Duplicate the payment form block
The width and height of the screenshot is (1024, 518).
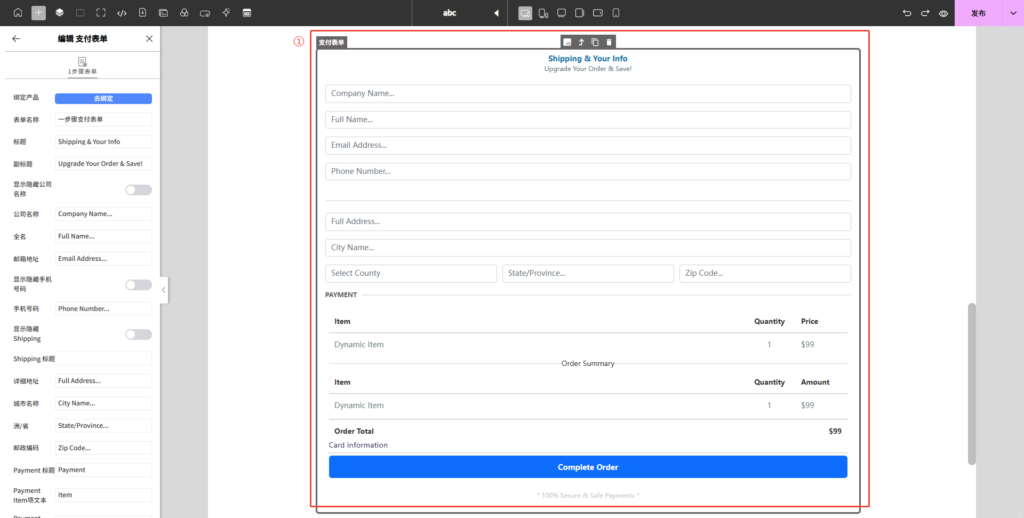(595, 42)
